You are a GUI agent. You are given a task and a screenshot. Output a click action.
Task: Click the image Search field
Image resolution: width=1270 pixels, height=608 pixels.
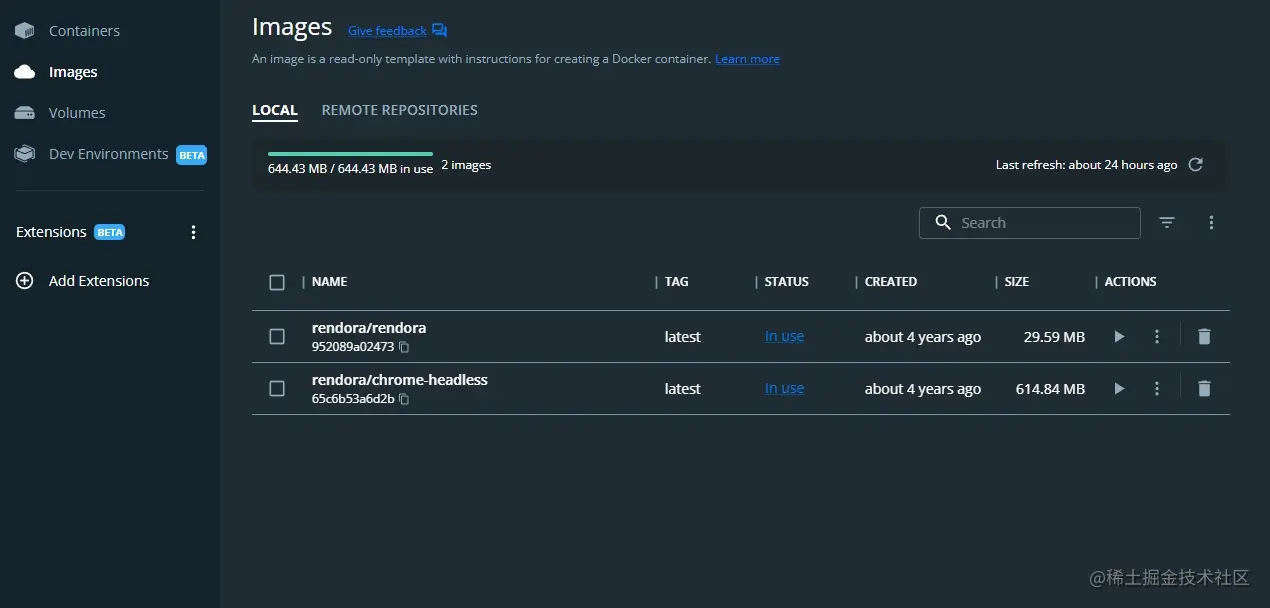[1040, 223]
